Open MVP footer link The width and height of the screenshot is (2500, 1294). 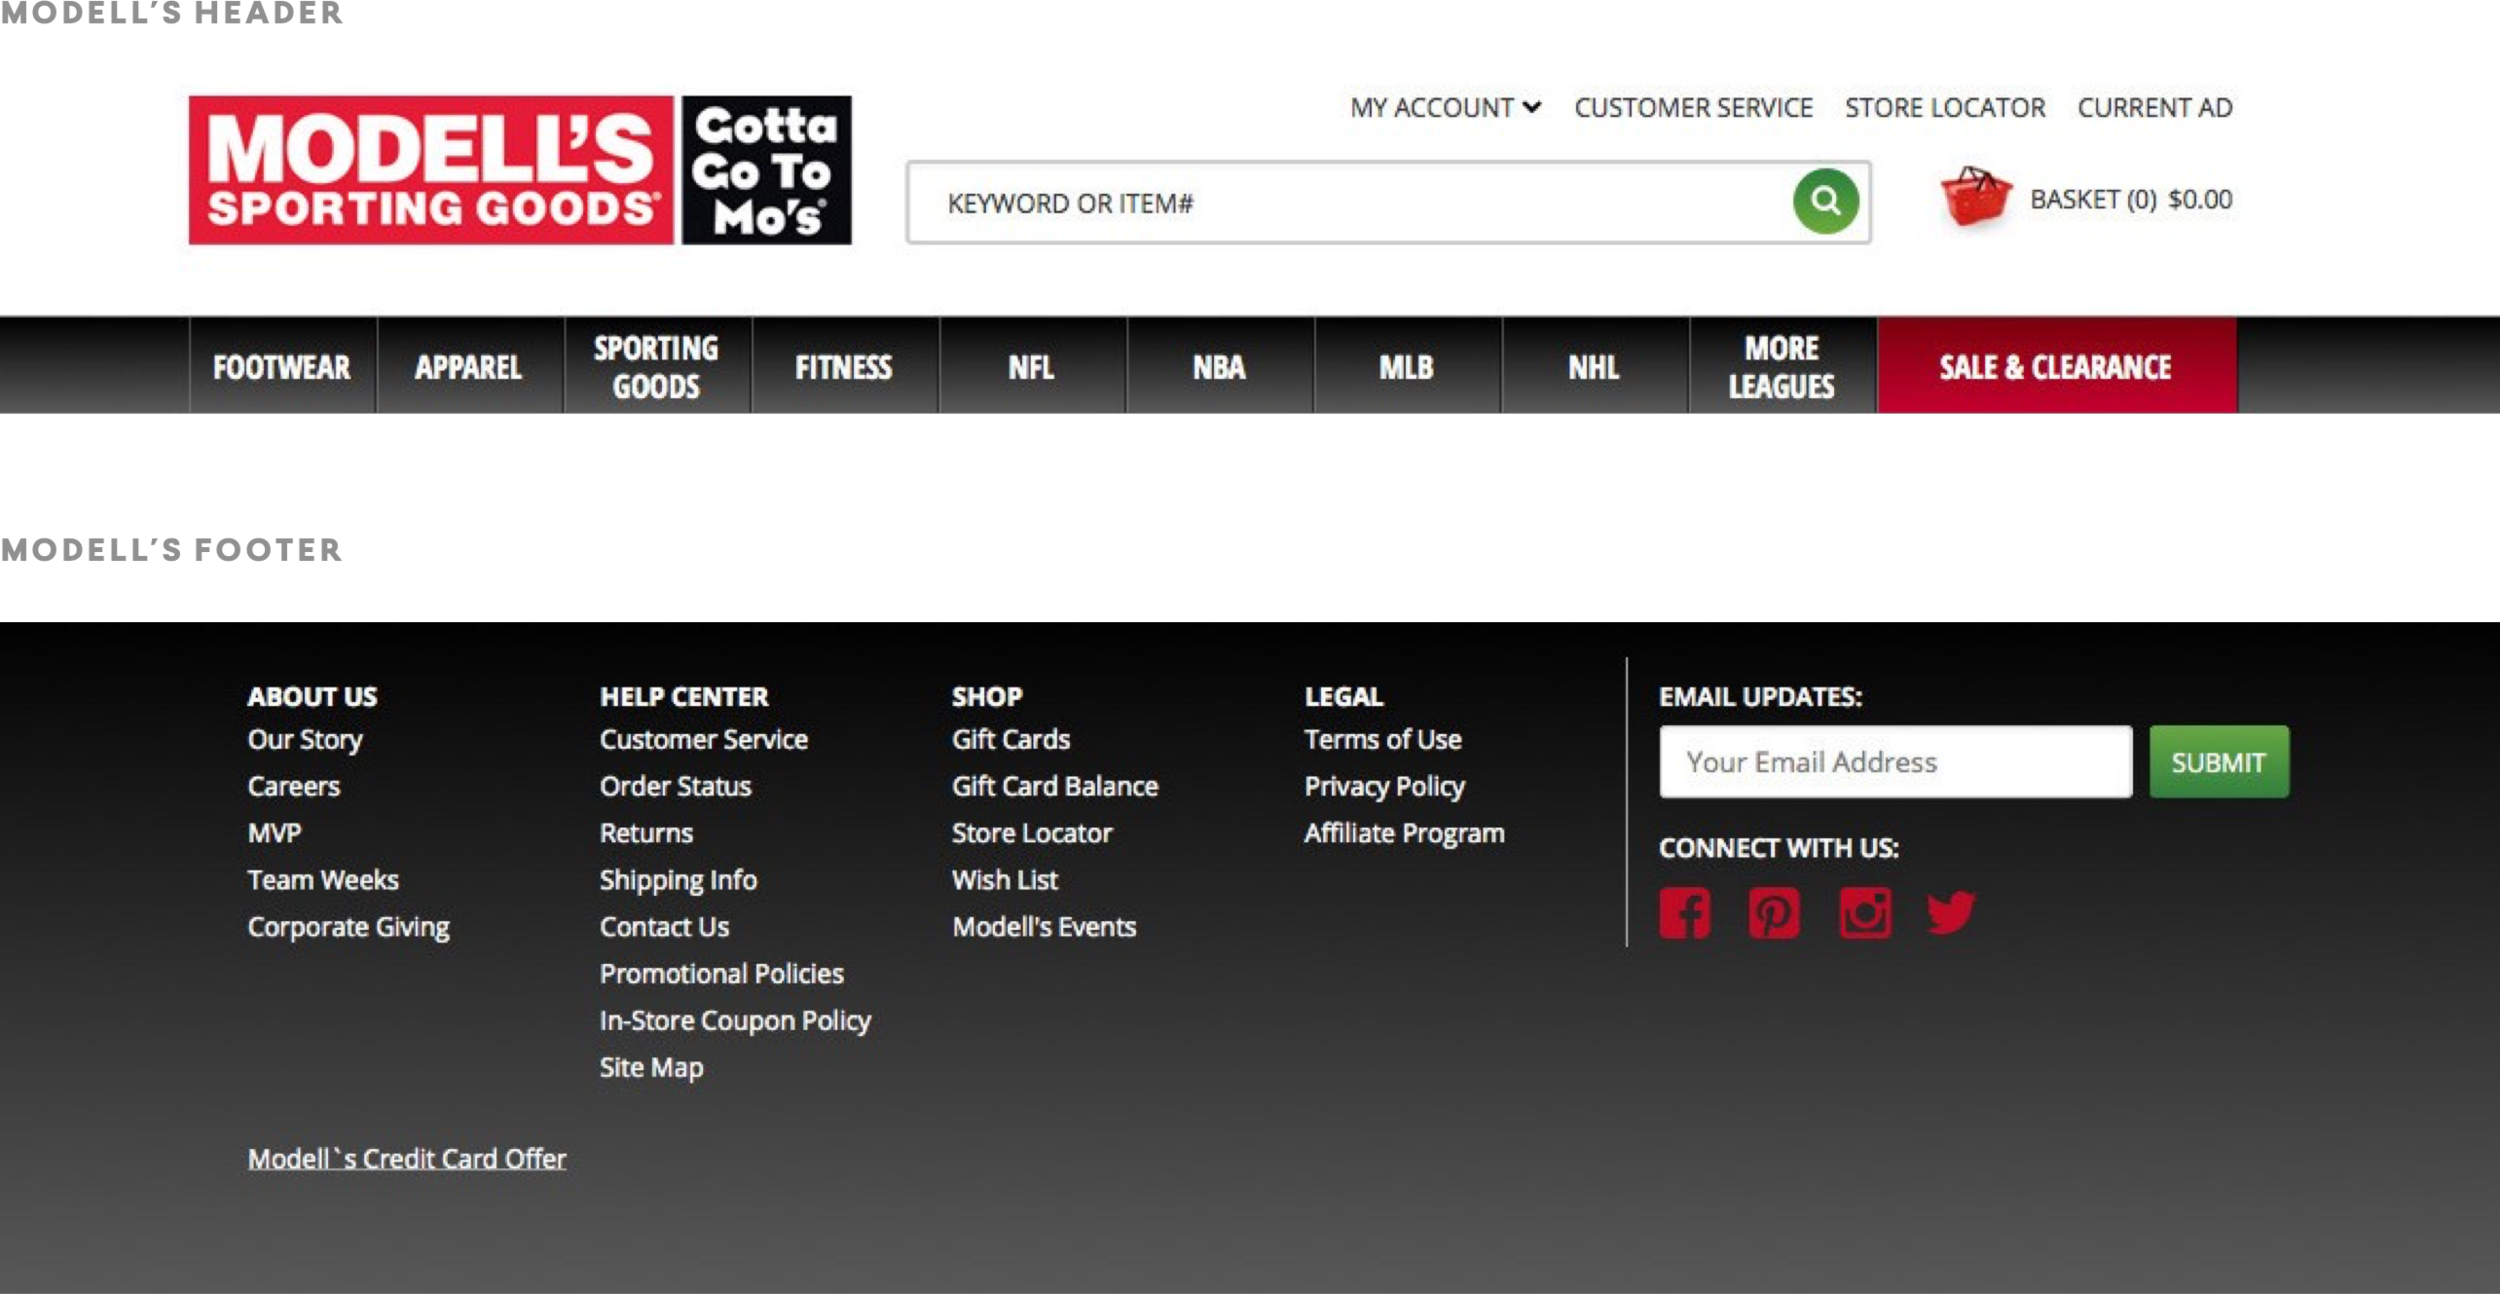(x=274, y=833)
